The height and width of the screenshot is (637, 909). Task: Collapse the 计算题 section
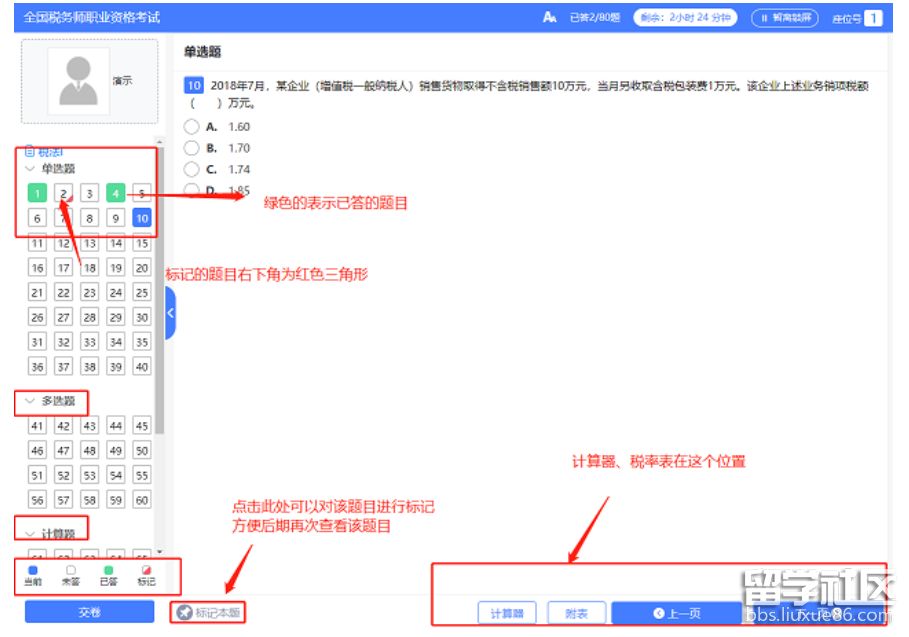tap(31, 533)
